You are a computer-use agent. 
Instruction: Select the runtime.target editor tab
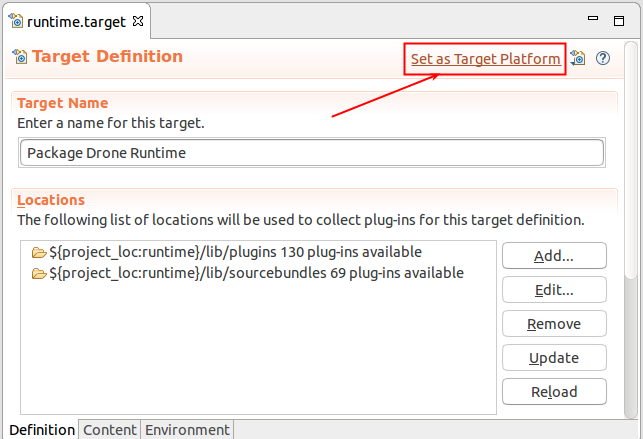(x=76, y=21)
